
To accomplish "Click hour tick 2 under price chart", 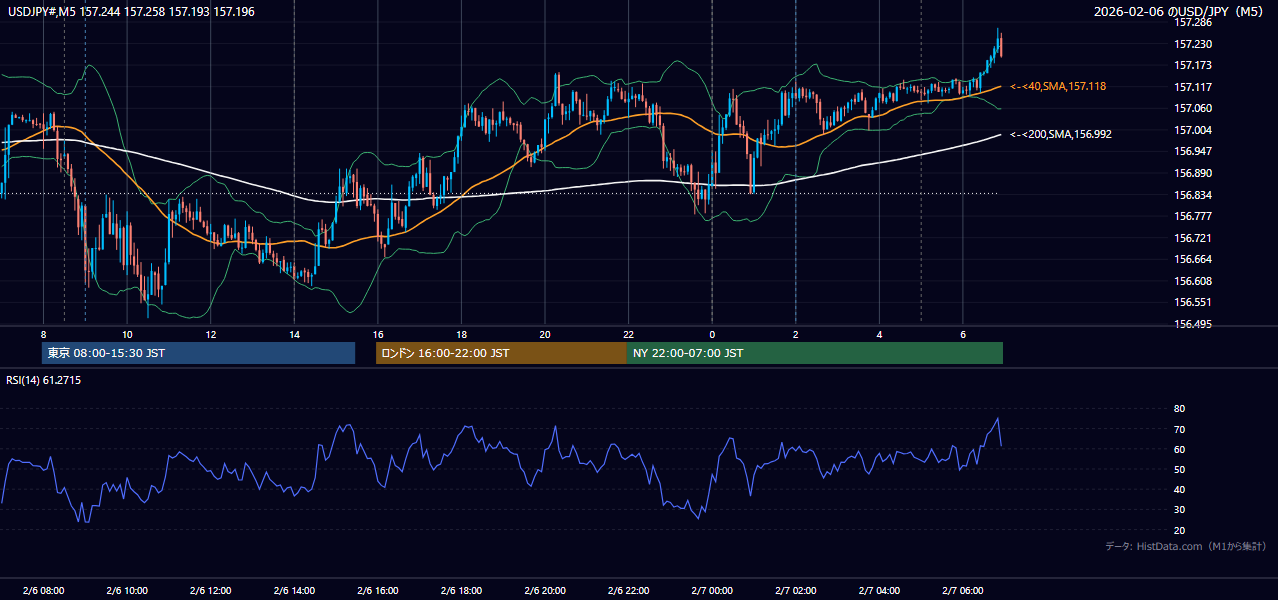I will 796,334.
